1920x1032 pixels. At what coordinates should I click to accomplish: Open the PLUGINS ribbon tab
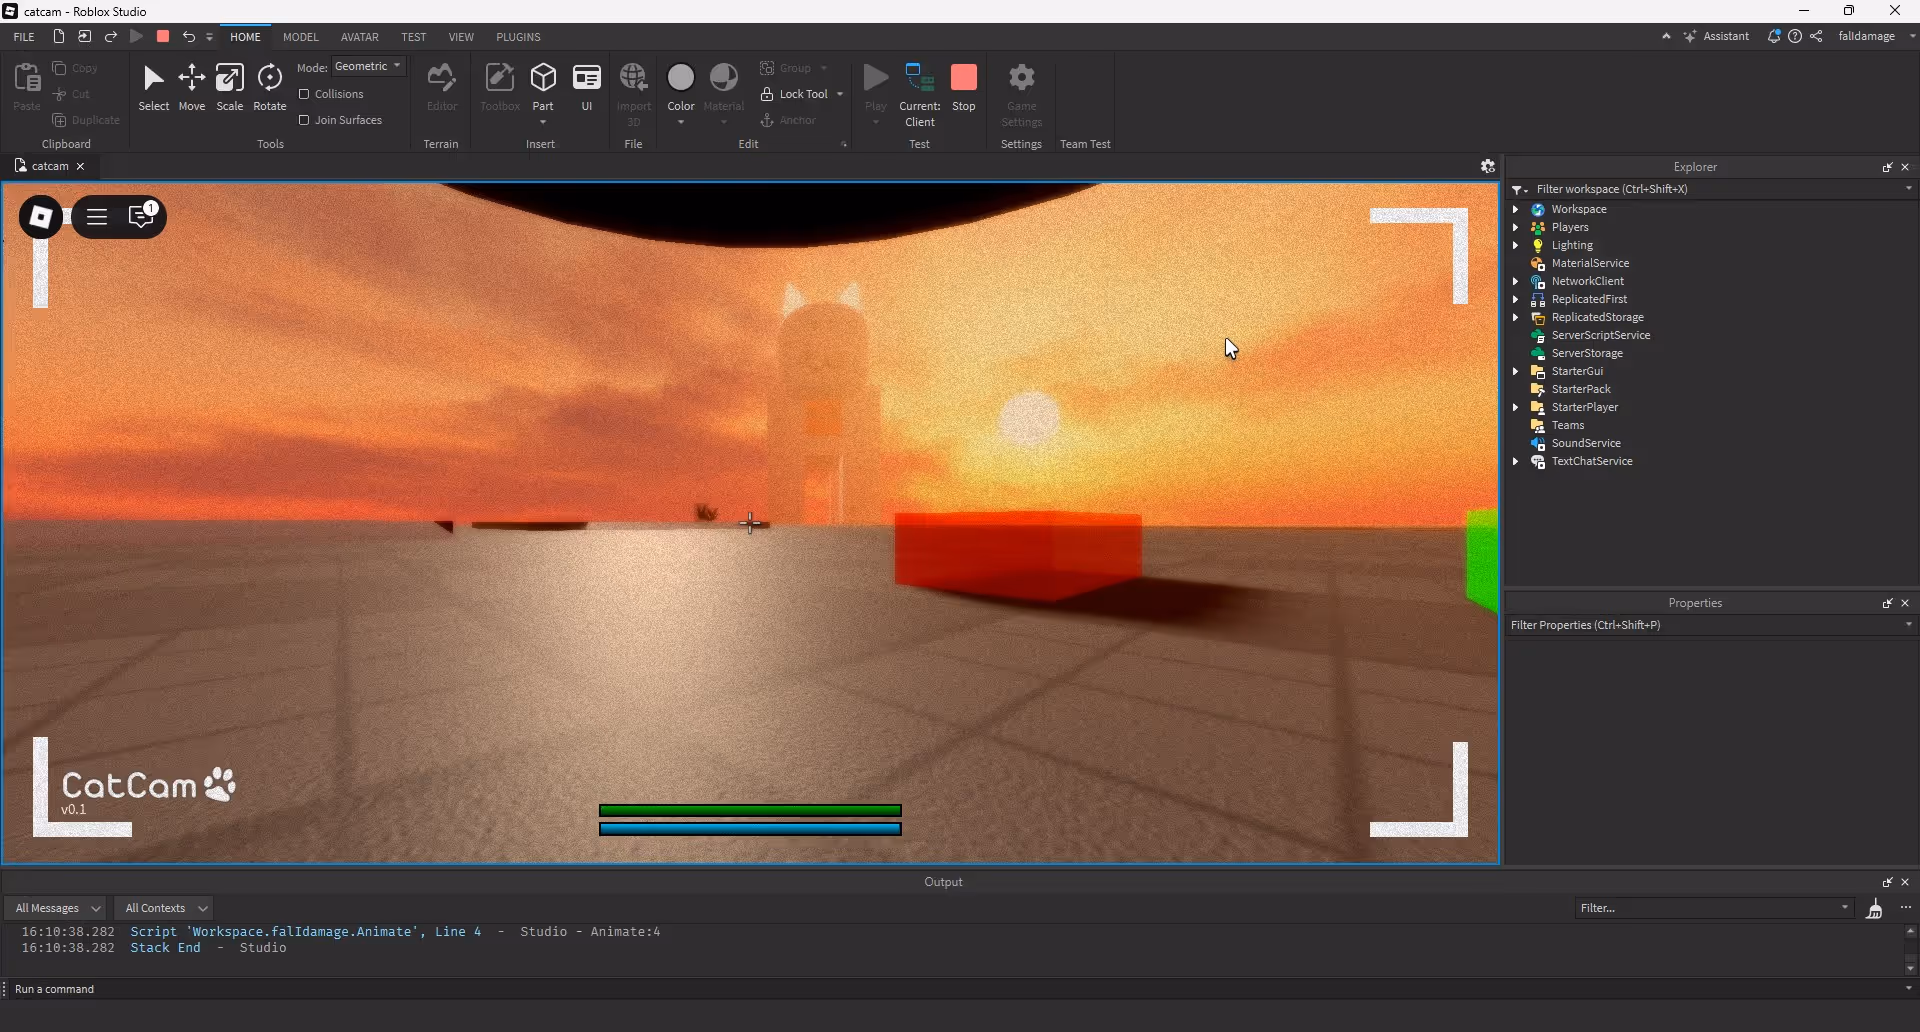tap(518, 37)
